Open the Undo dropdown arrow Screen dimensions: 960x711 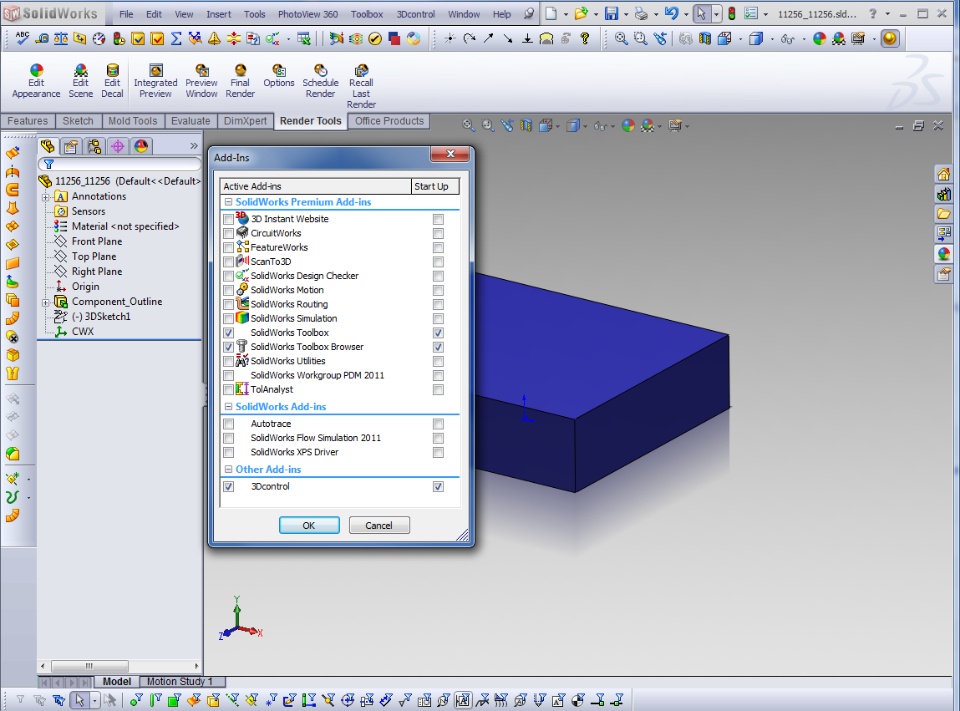click(686, 14)
